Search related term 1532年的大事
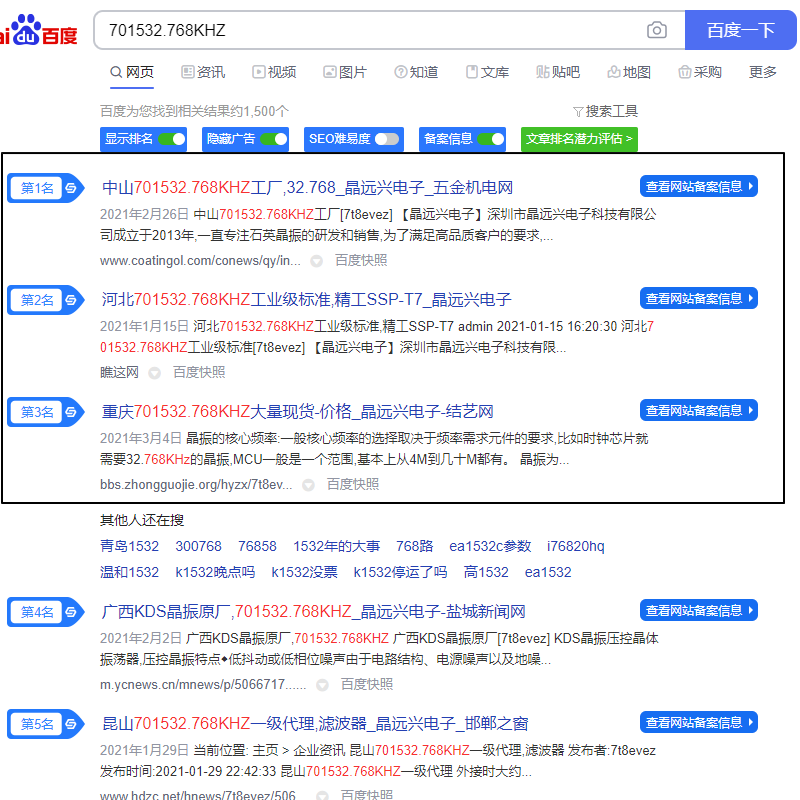The image size is (800, 800). pos(336,546)
